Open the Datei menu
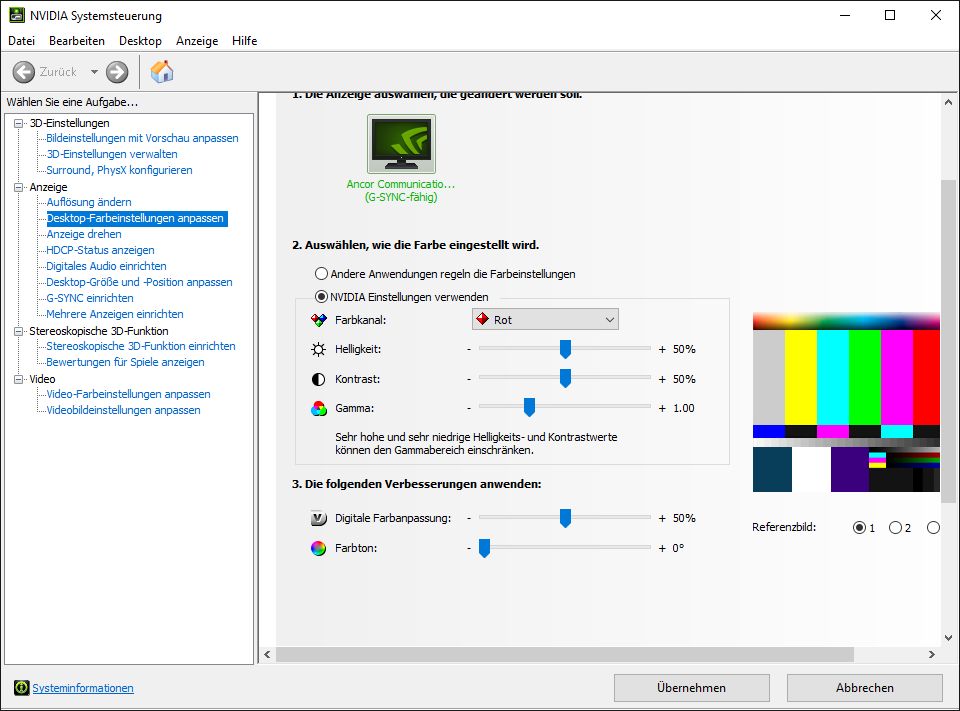Image resolution: width=960 pixels, height=711 pixels. (x=21, y=41)
